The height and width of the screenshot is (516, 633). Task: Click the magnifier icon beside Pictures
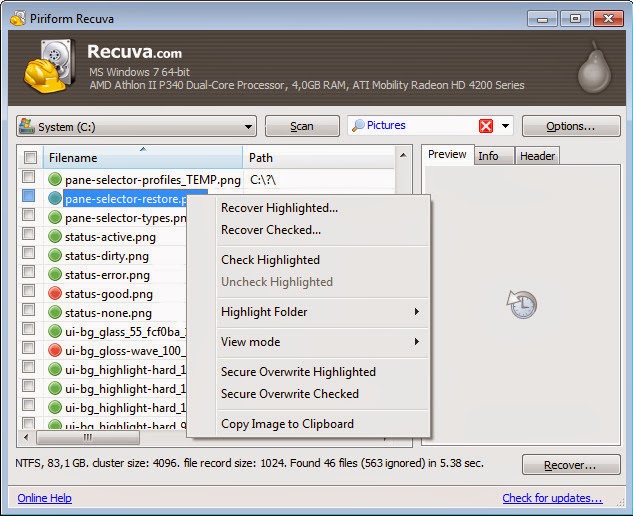pyautogui.click(x=358, y=126)
